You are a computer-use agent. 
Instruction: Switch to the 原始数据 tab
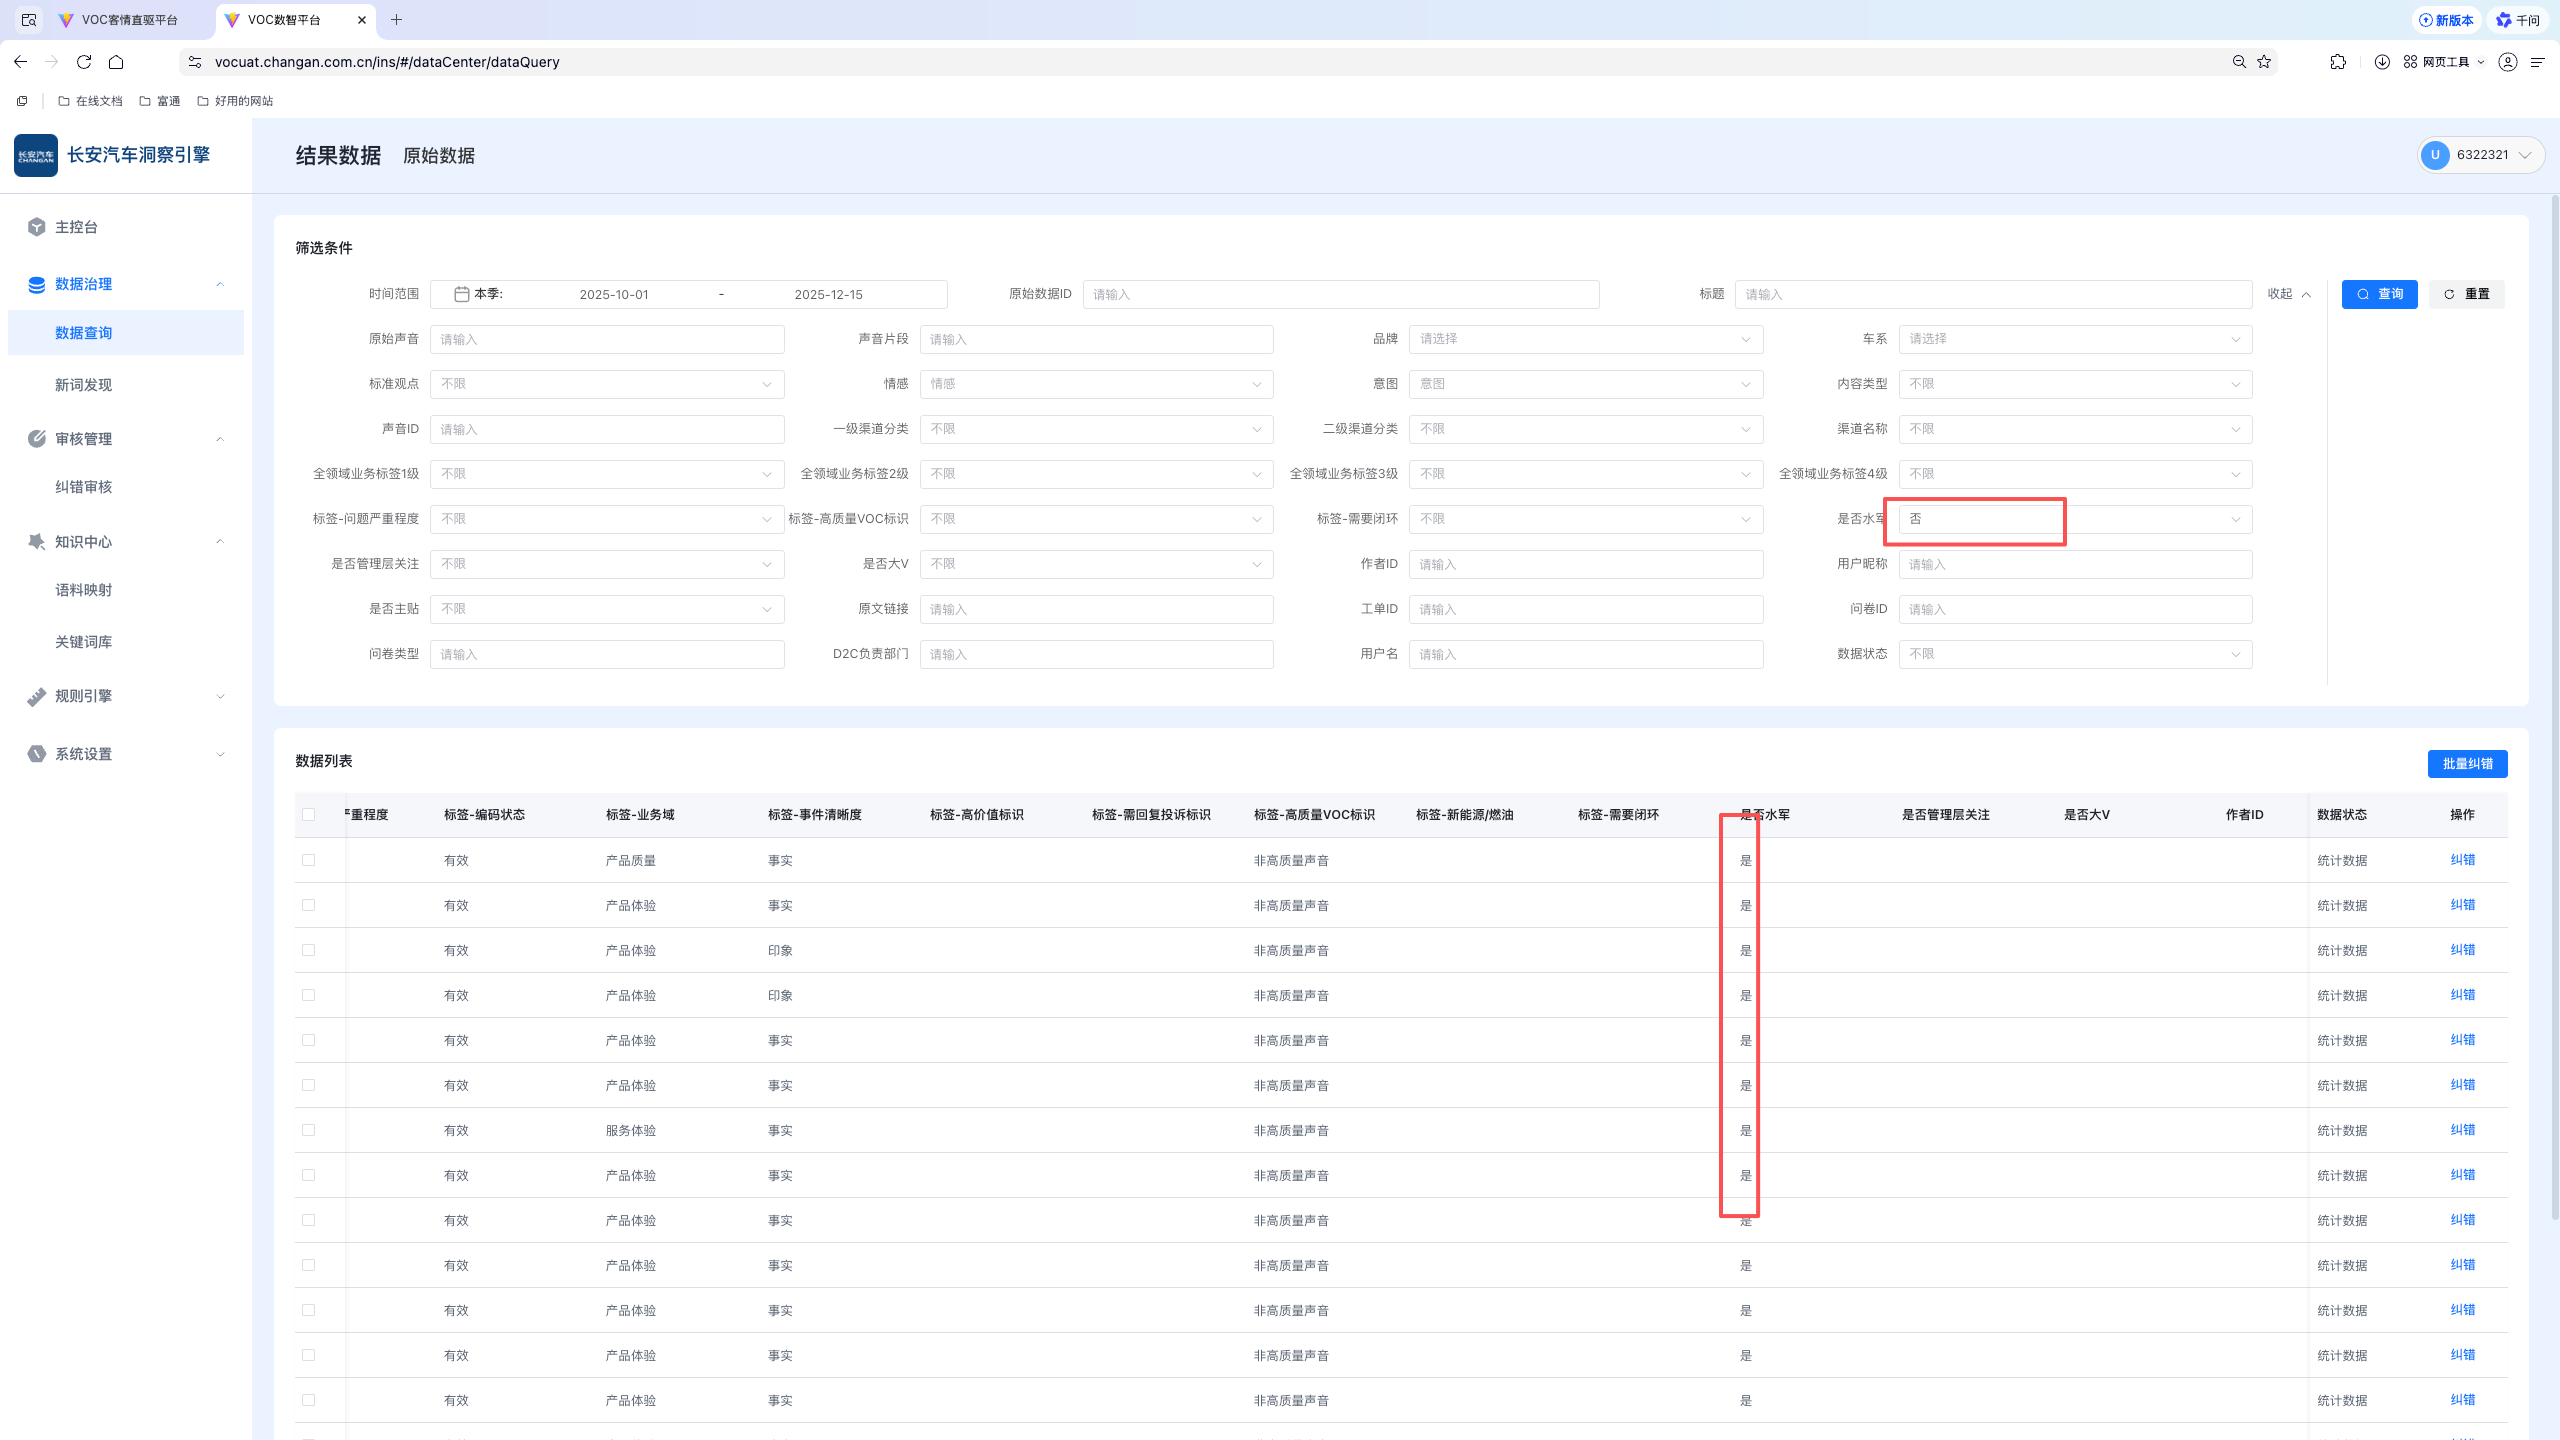pyautogui.click(x=438, y=156)
